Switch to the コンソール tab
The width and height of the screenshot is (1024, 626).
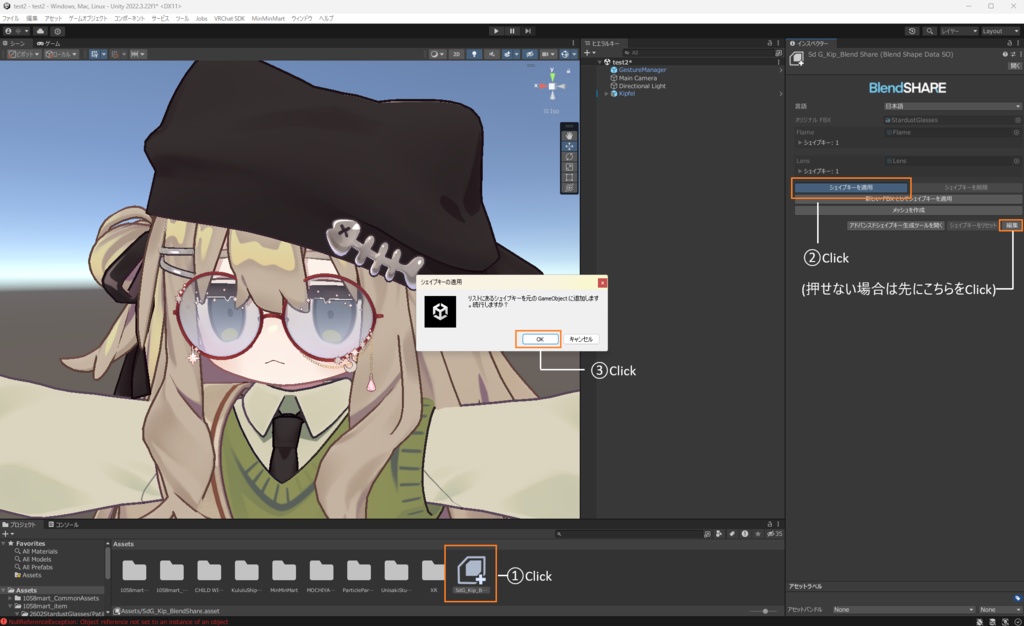63,524
